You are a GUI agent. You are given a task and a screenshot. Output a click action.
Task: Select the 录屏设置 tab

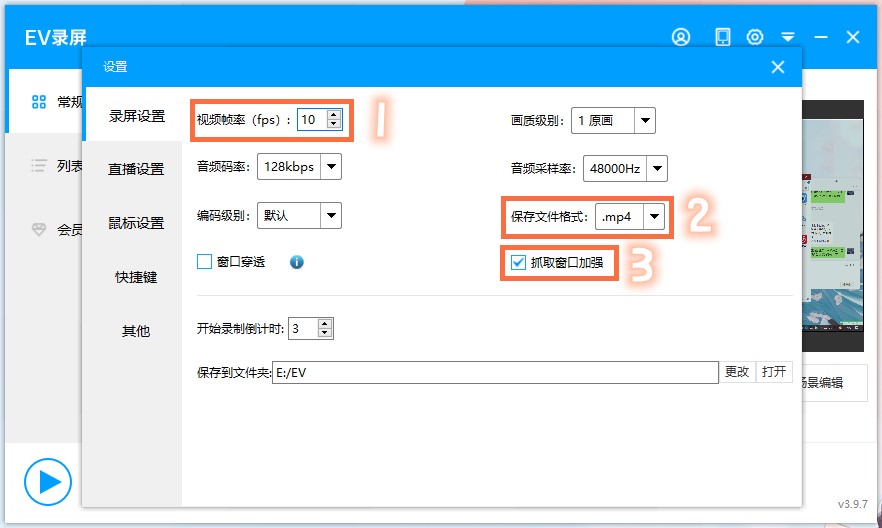[x=137, y=116]
